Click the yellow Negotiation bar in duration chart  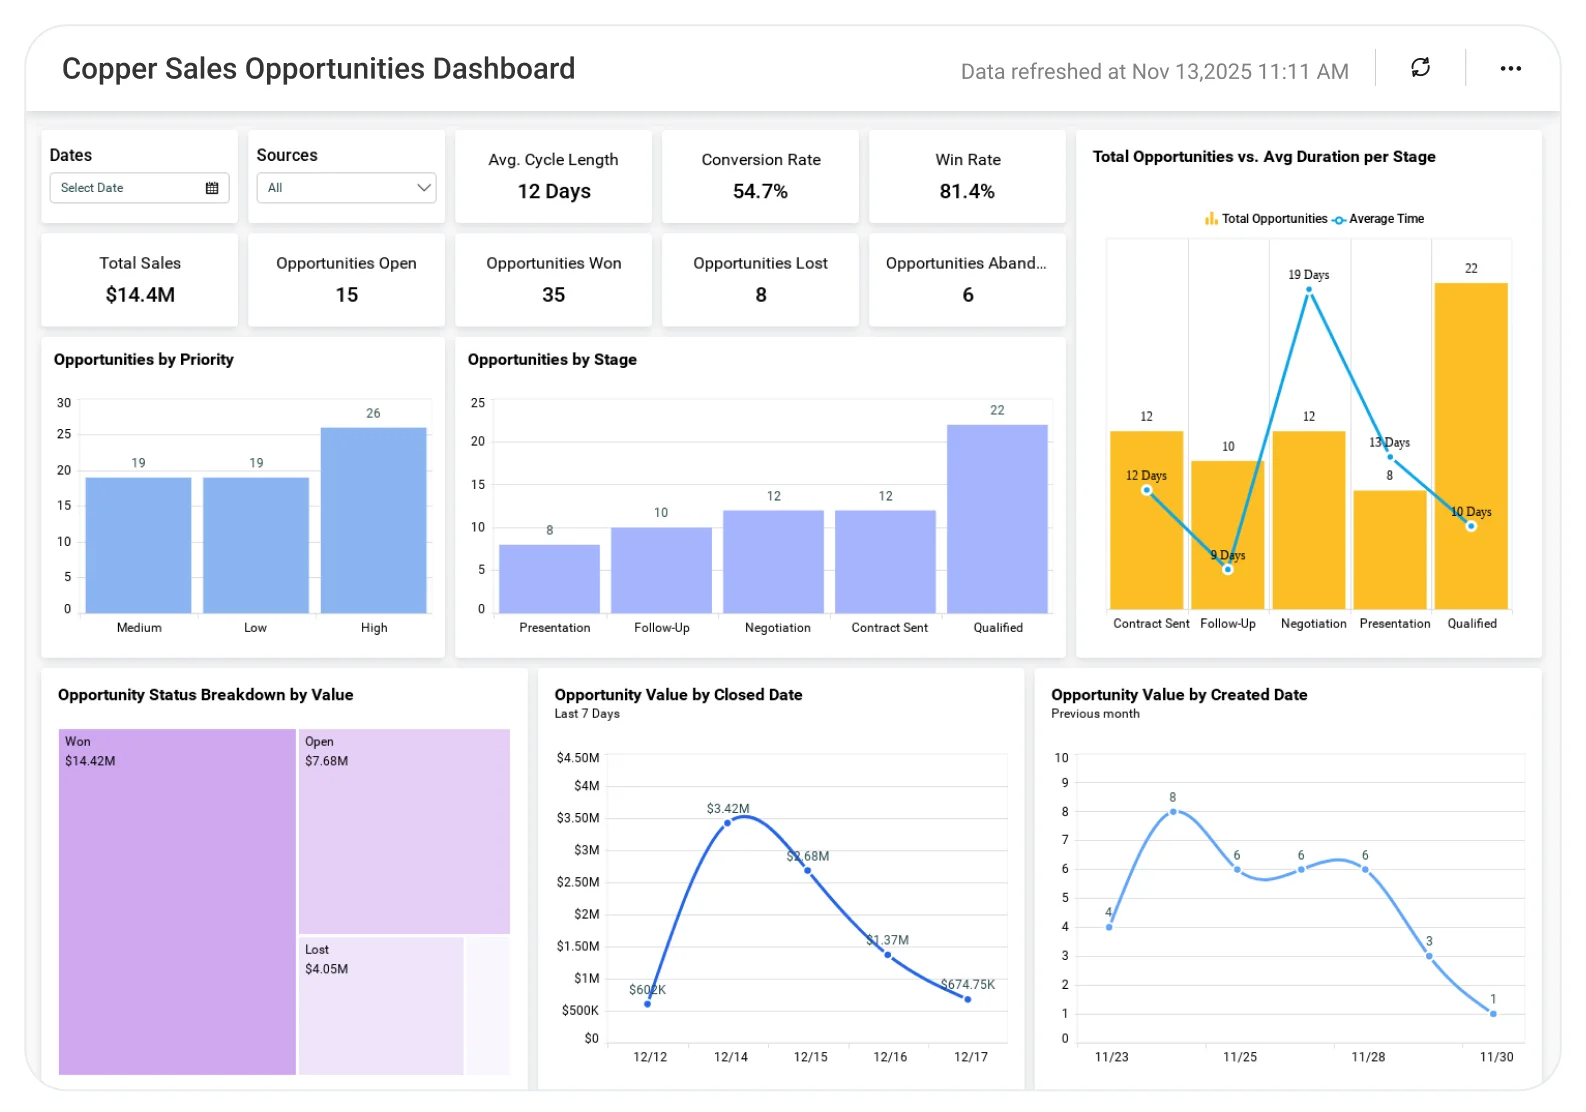tap(1309, 520)
